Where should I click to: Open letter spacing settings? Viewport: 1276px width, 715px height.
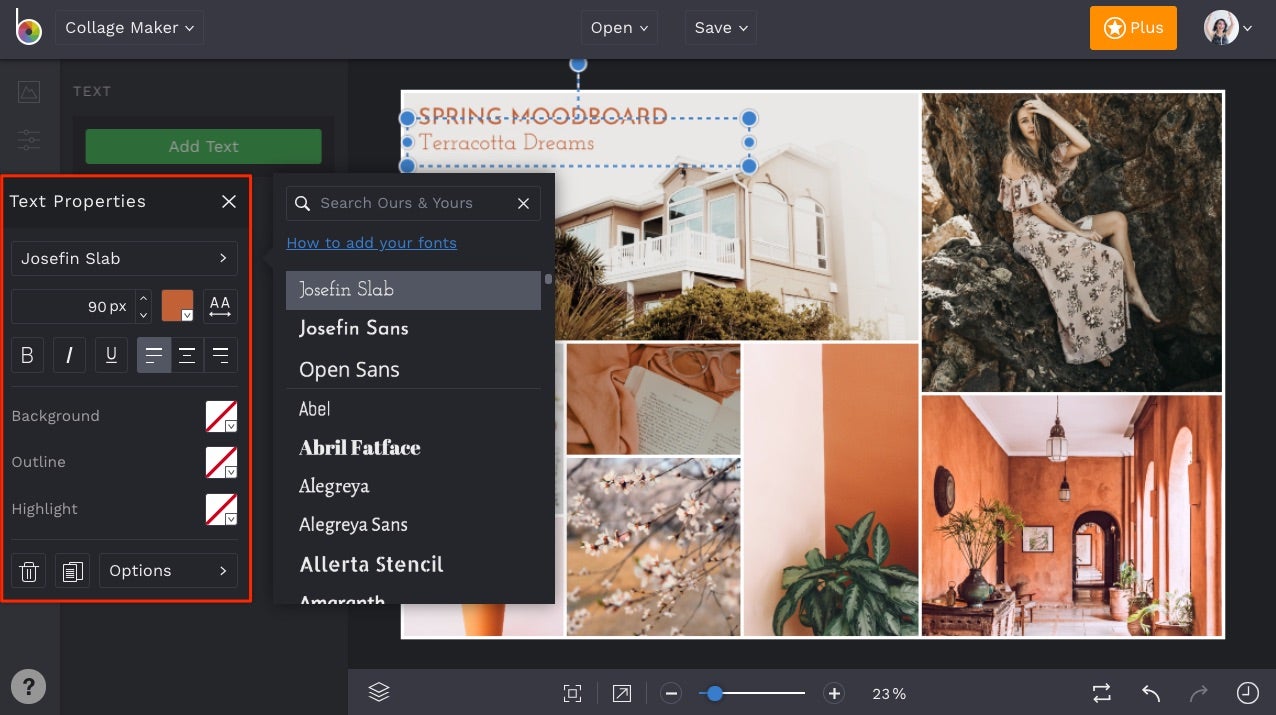pos(219,306)
